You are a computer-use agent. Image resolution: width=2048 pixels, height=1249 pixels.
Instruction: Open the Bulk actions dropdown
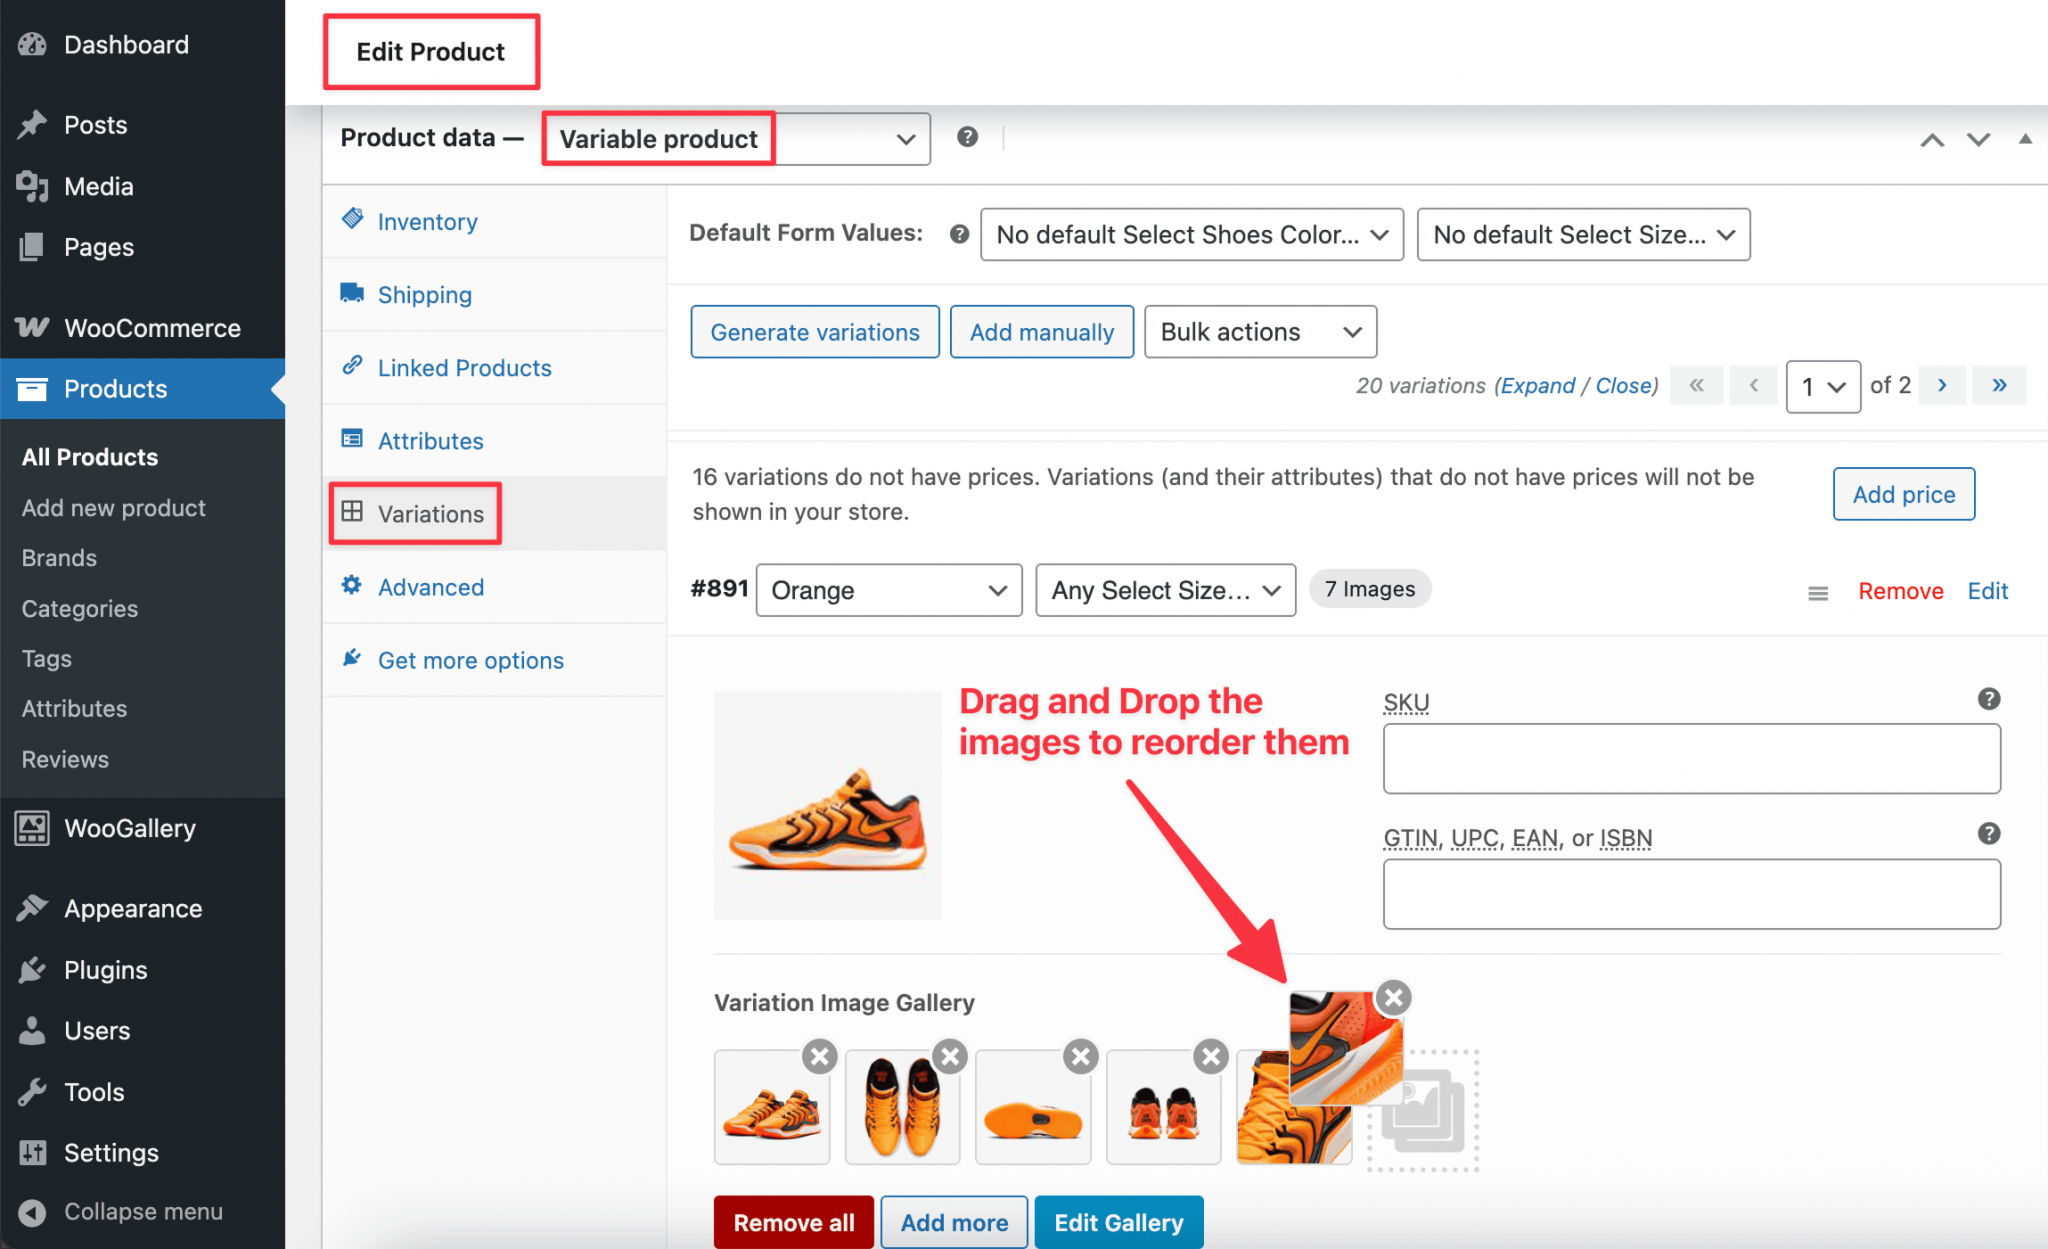[1259, 331]
